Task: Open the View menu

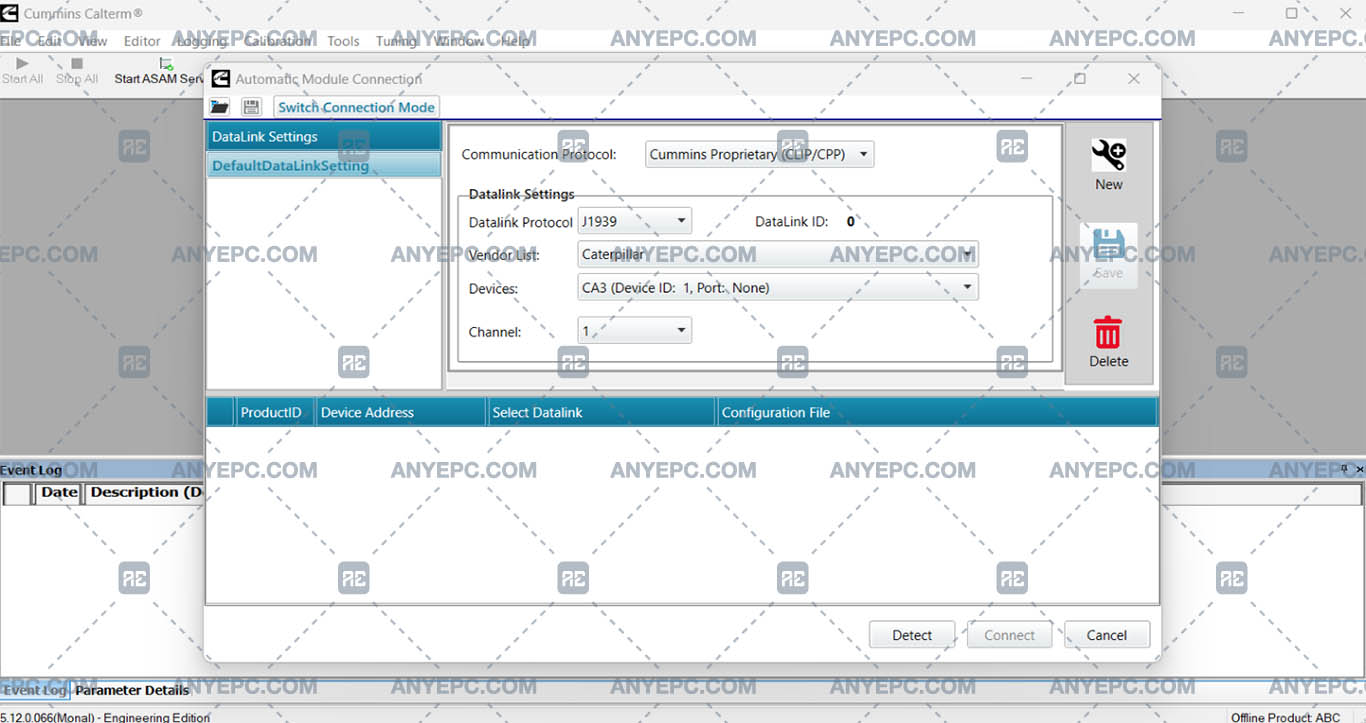Action: coord(92,41)
